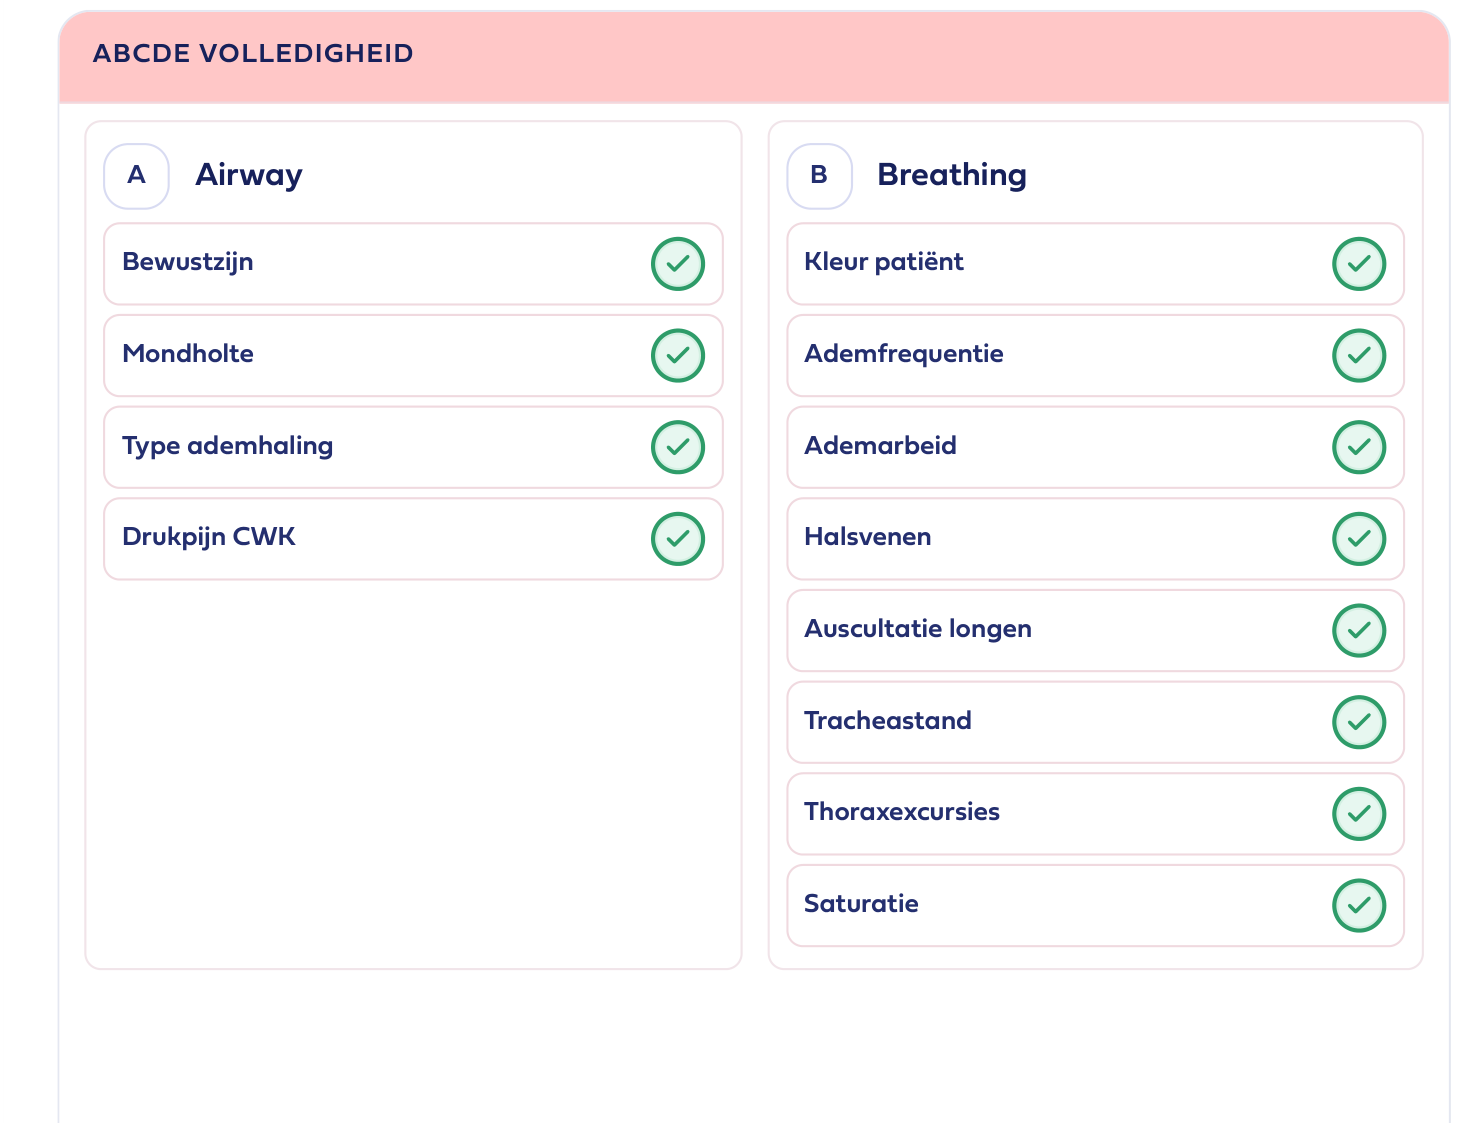Toggle the Tracheastand check circle

pos(1359,722)
